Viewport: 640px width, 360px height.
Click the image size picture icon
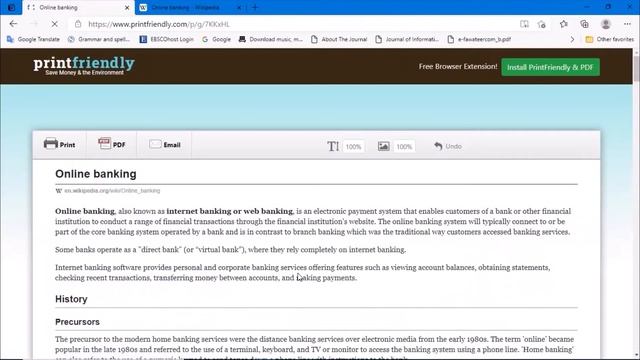[x=384, y=146]
